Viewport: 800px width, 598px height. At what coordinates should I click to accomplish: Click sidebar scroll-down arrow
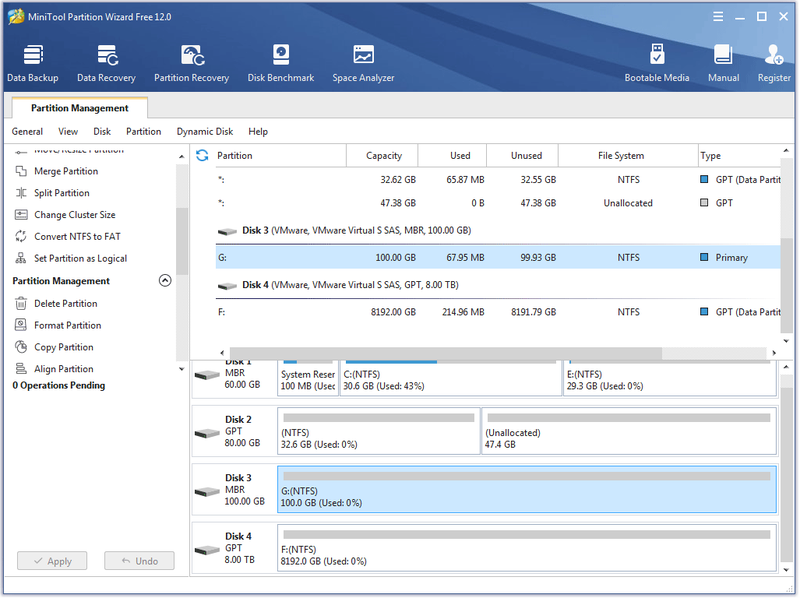[182, 369]
